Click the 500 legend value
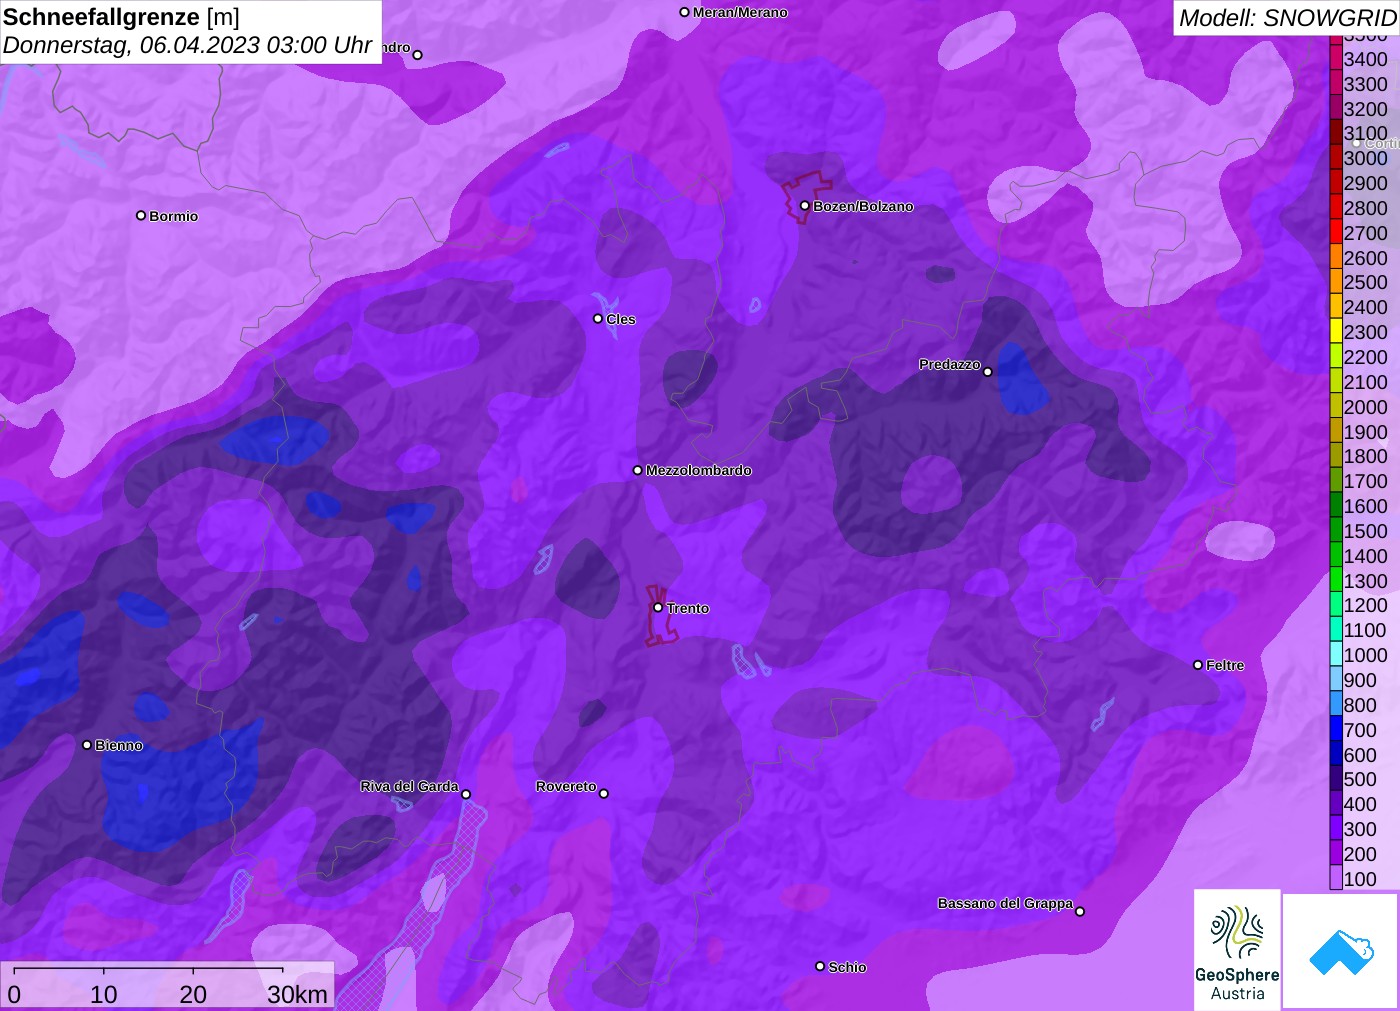The image size is (1400, 1011). (x=1360, y=779)
